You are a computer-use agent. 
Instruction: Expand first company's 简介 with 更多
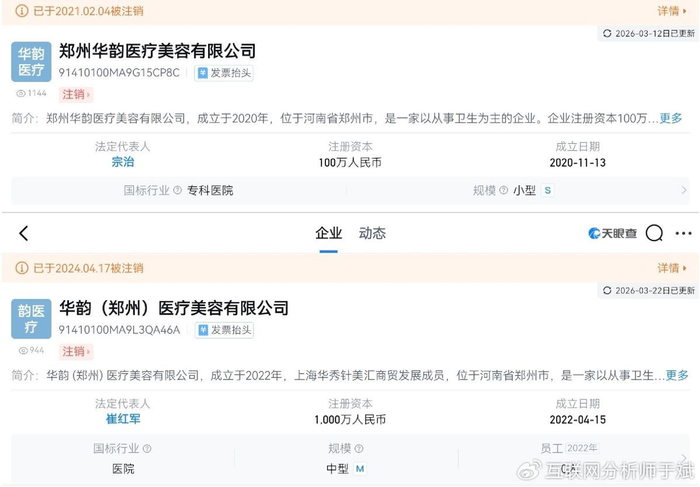pyautogui.click(x=671, y=118)
